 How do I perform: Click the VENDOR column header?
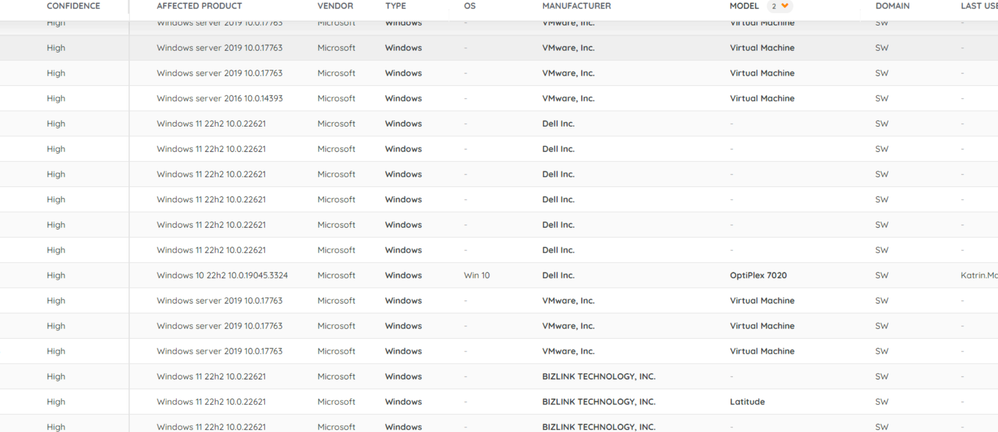pyautogui.click(x=335, y=6)
